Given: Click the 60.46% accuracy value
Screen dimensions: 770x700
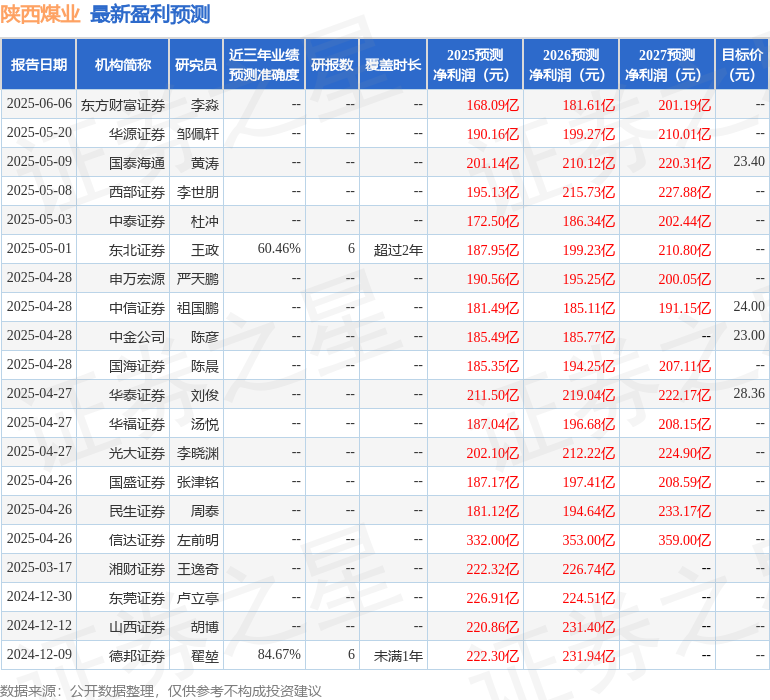Looking at the screenshot, I should 279,249.
